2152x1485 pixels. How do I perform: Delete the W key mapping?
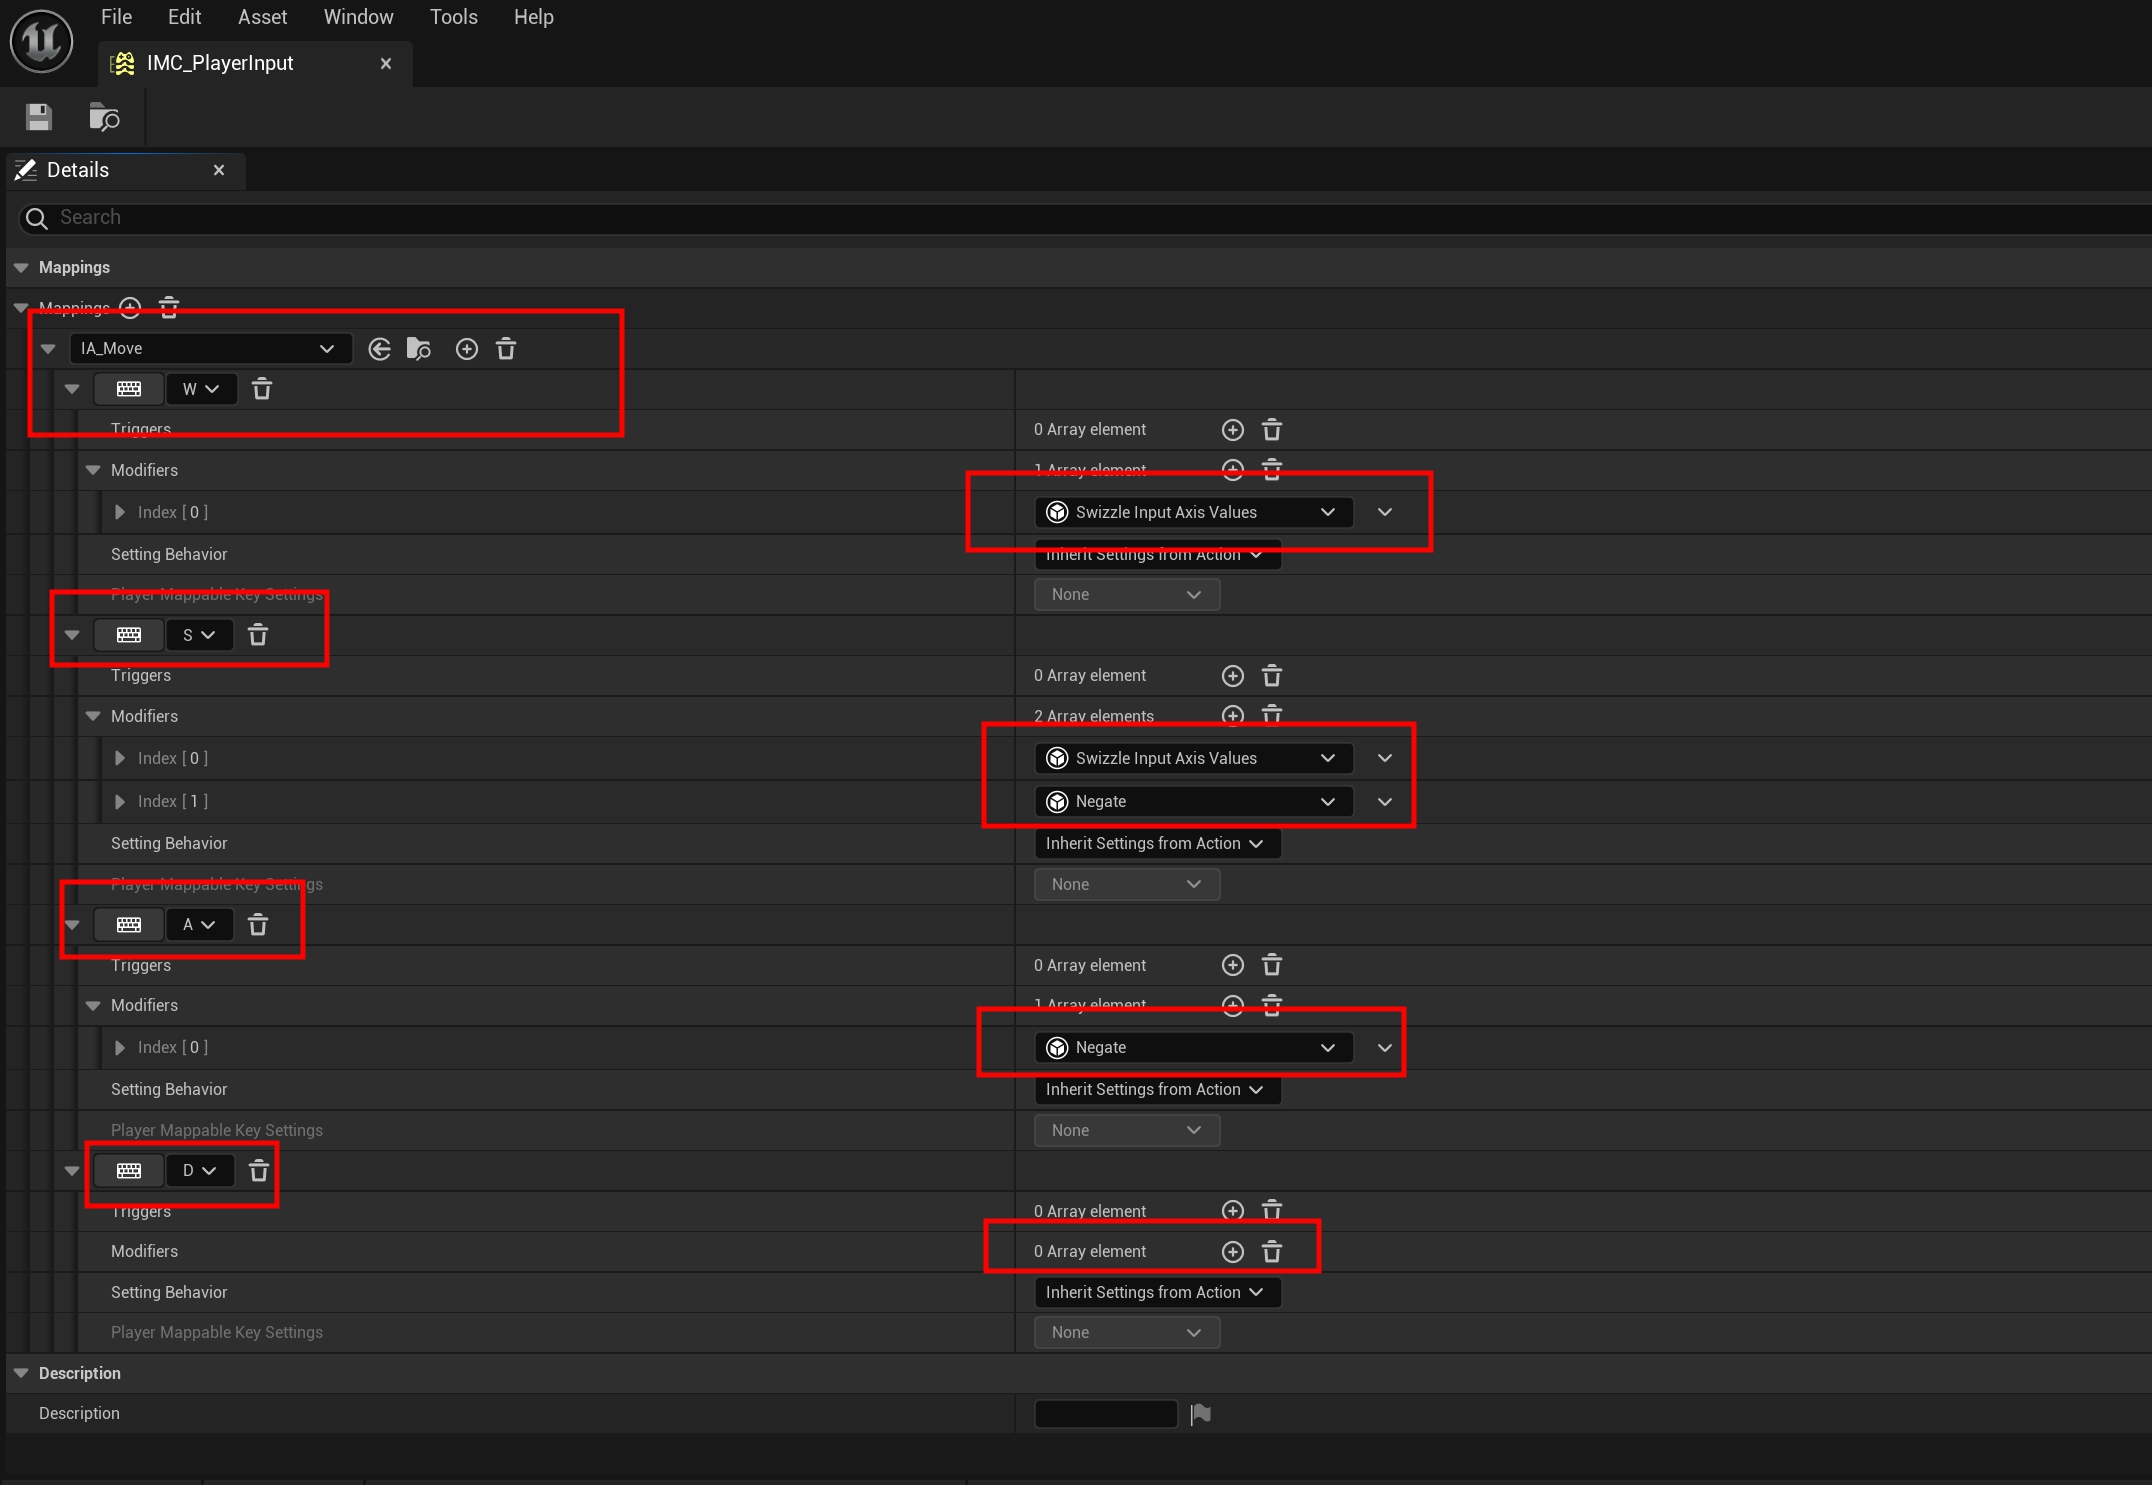(x=262, y=389)
